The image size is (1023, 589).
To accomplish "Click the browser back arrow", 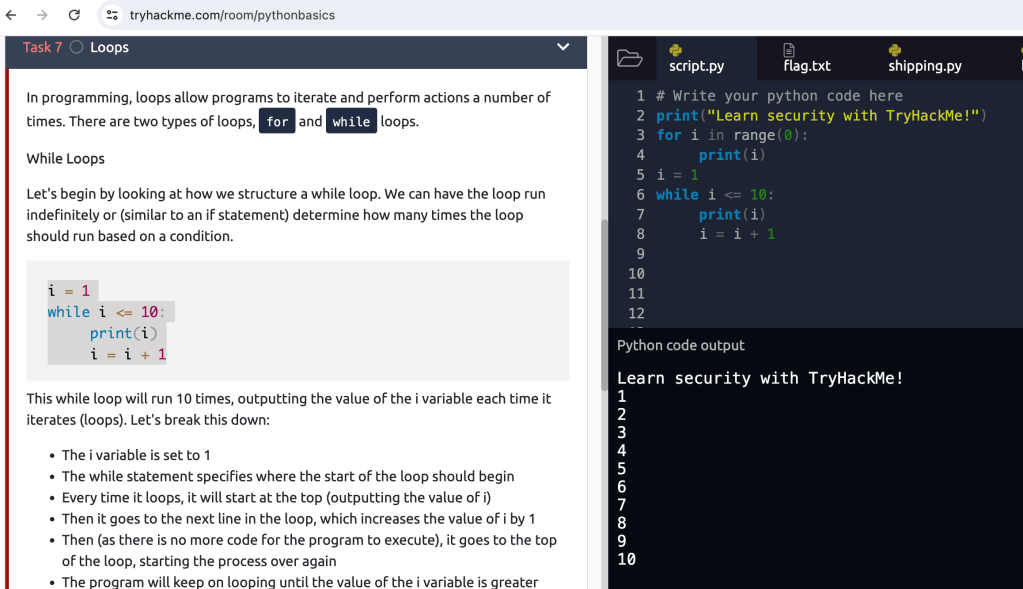I will click(12, 15).
